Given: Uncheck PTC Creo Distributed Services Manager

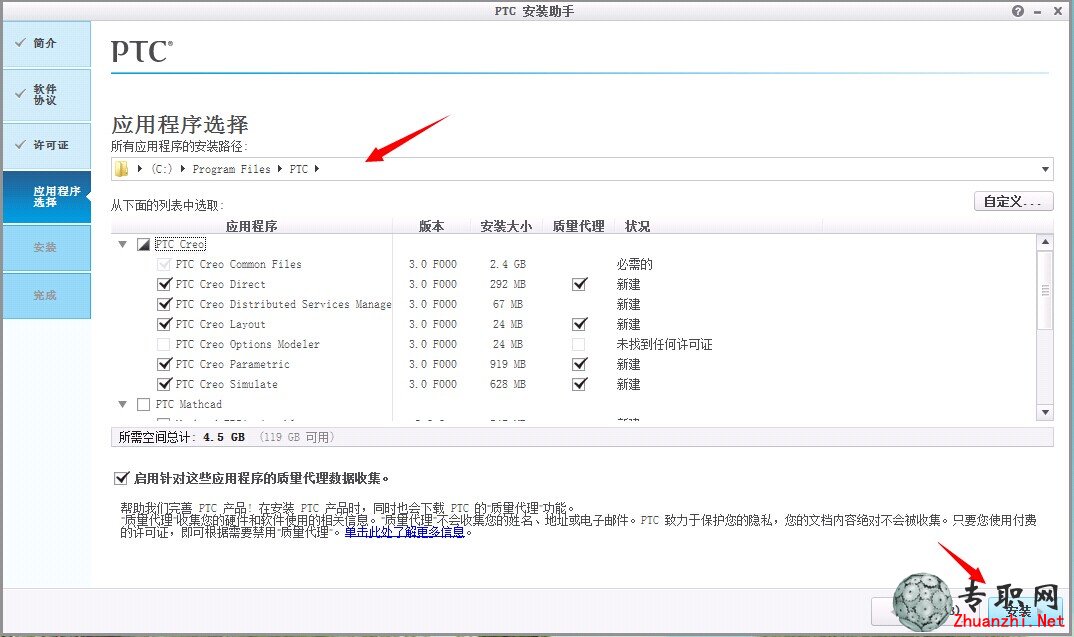Looking at the screenshot, I should [x=164, y=304].
